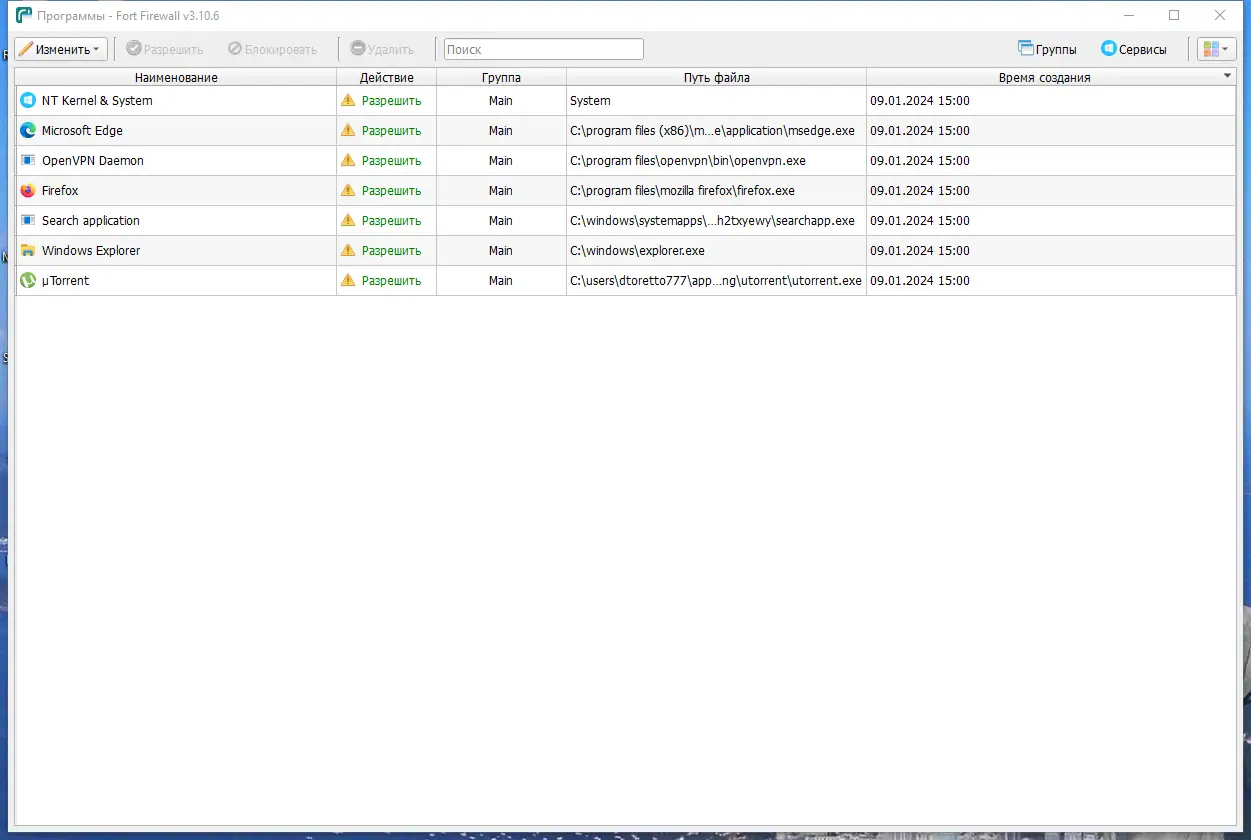Click the Firefox app icon
This screenshot has height=840, width=1251.
[28, 191]
